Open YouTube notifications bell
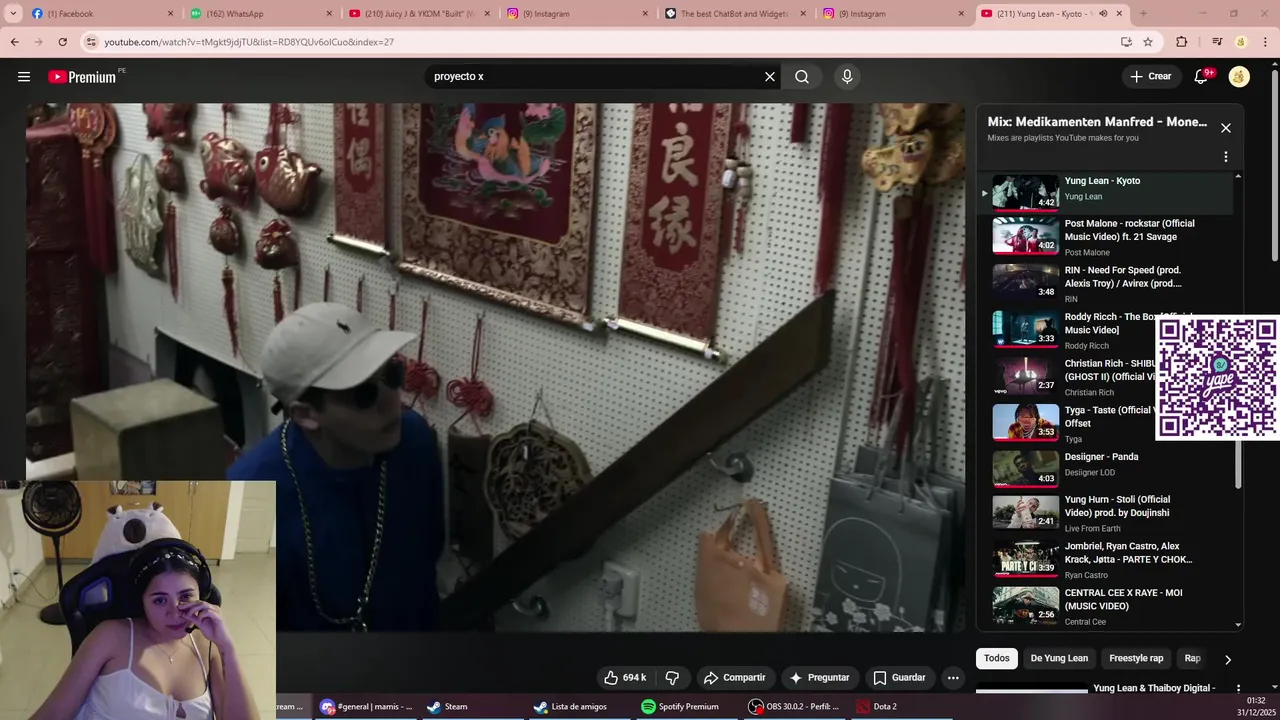The height and width of the screenshot is (720, 1280). pos(1202,77)
